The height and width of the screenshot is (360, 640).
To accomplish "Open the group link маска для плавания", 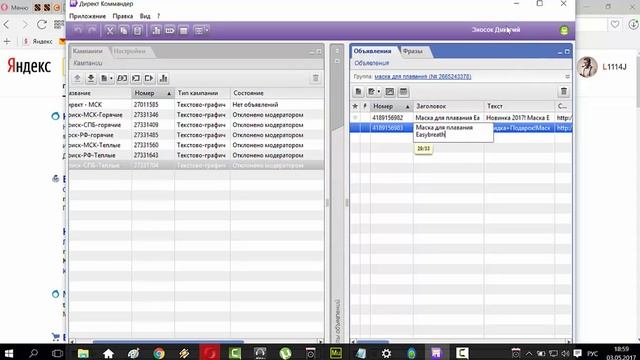I will click(x=423, y=76).
